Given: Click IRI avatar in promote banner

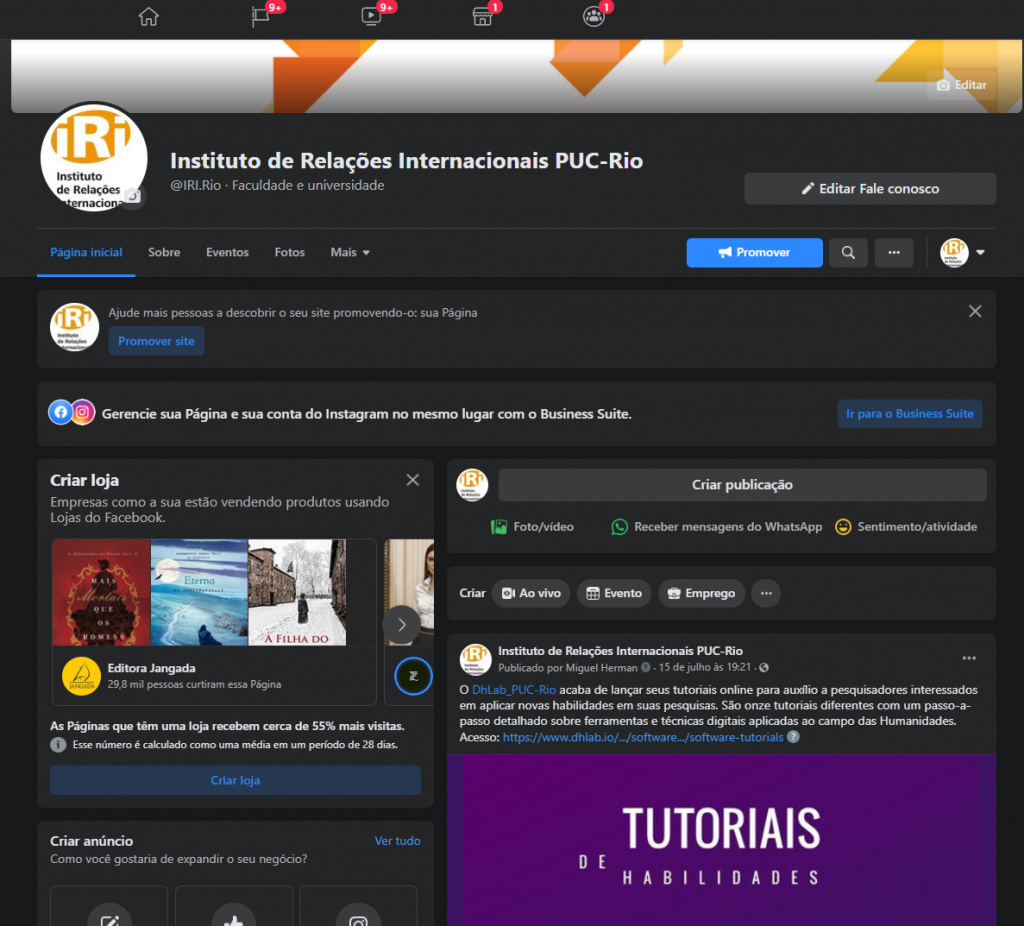Looking at the screenshot, I should click(74, 327).
